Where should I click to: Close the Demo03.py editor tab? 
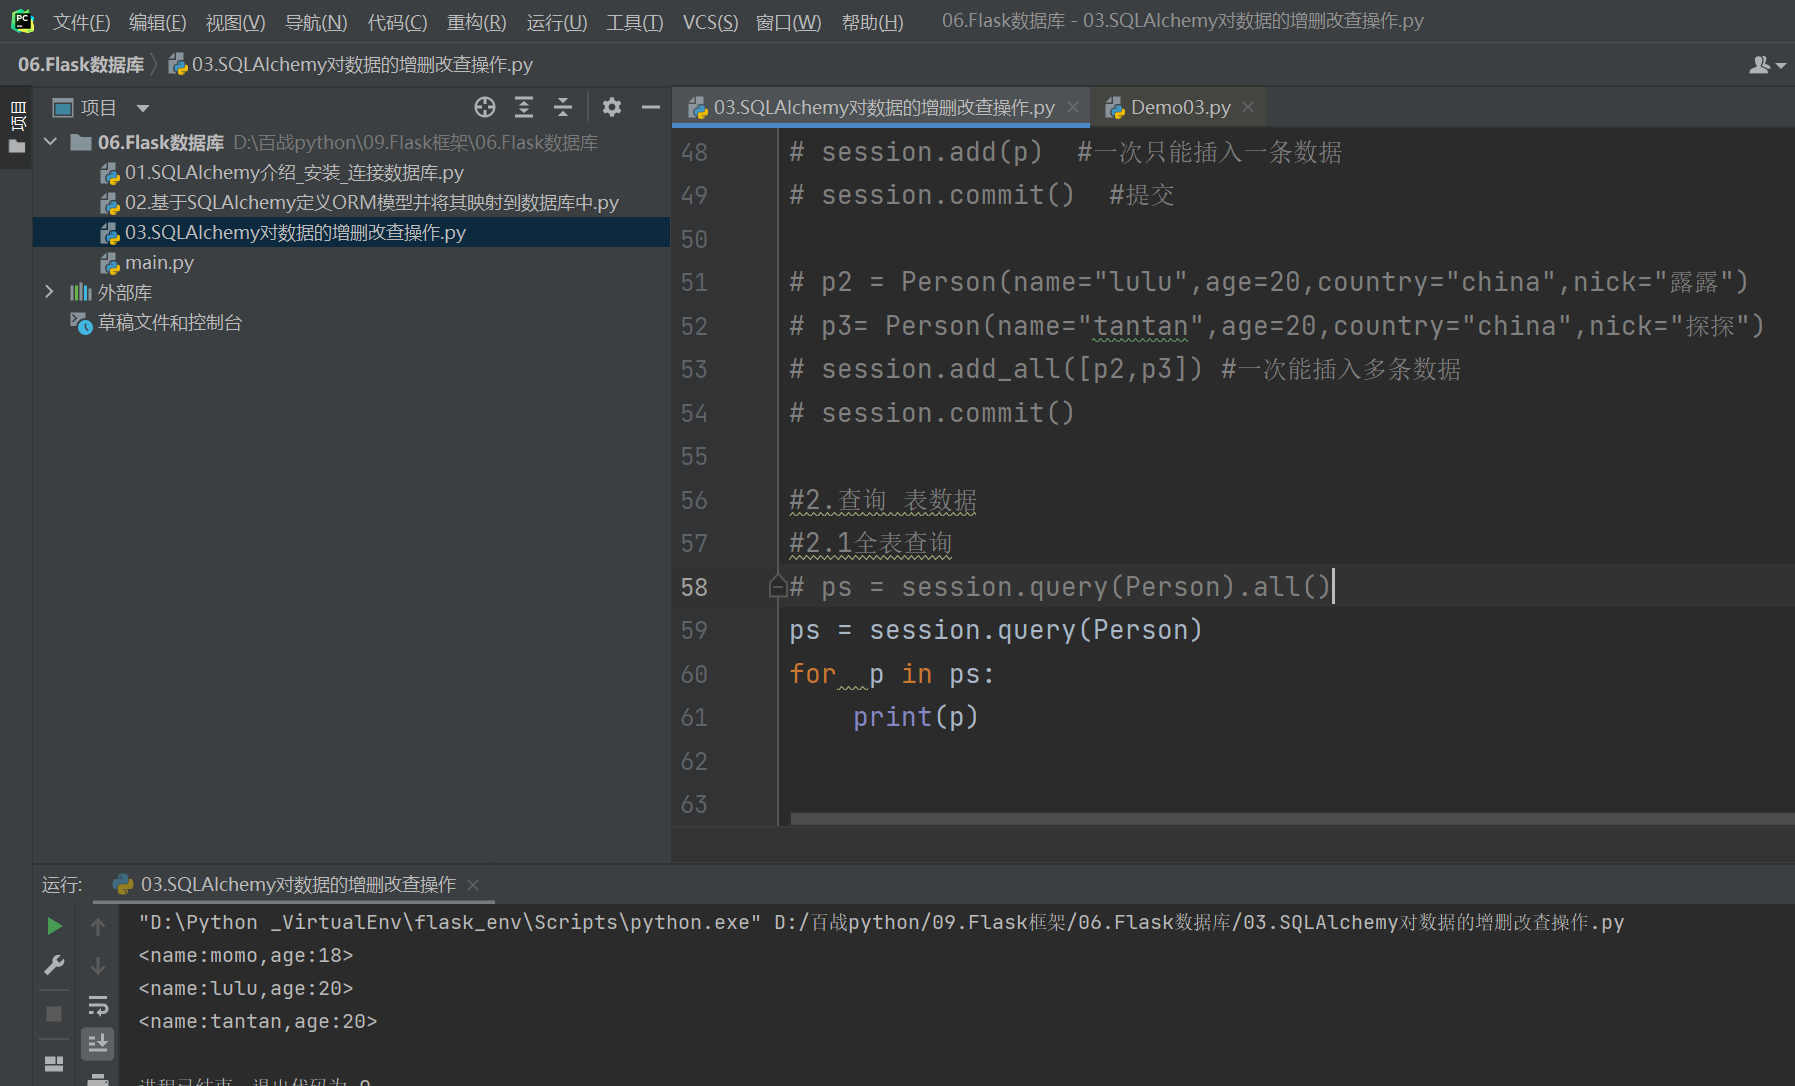click(1248, 107)
